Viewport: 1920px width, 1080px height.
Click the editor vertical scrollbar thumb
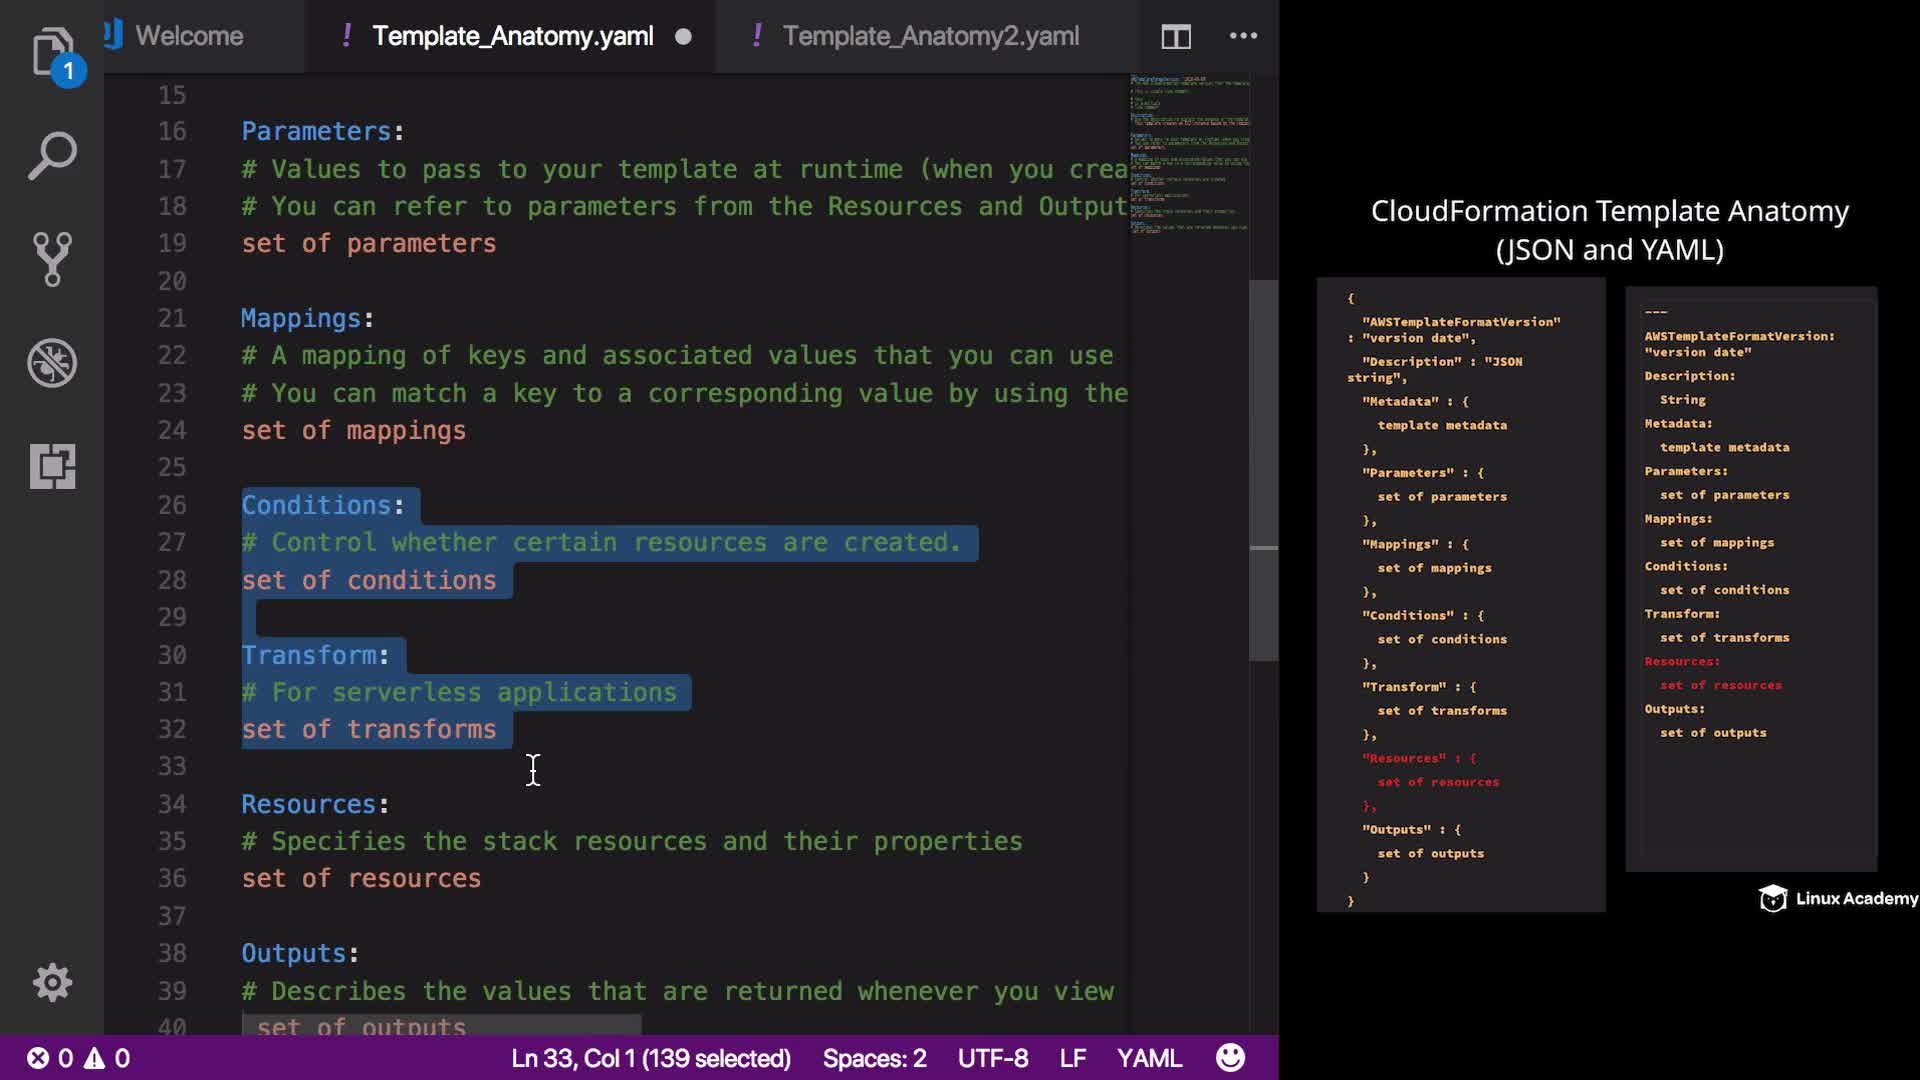[x=1263, y=470]
